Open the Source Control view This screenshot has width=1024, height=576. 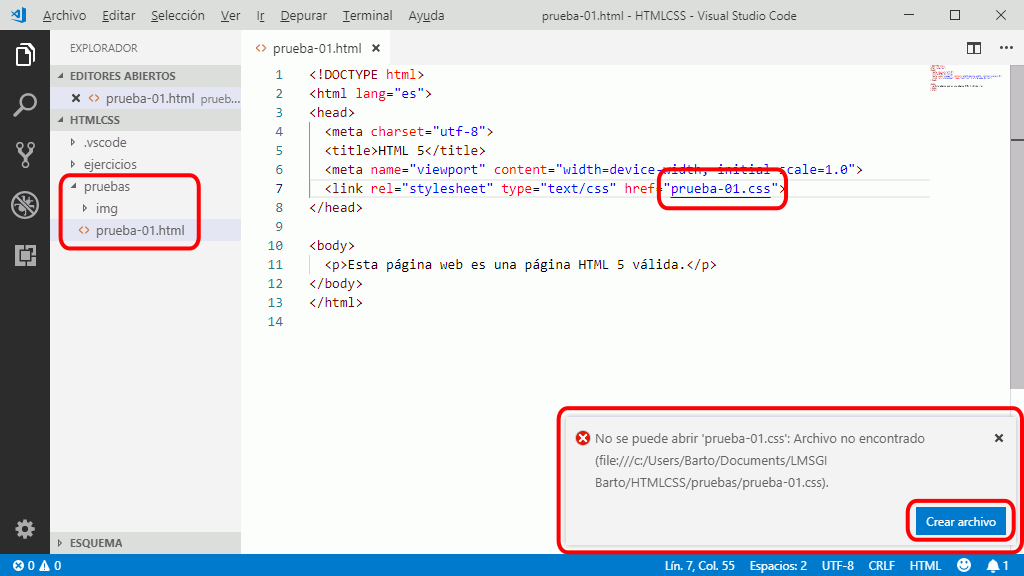click(25, 155)
